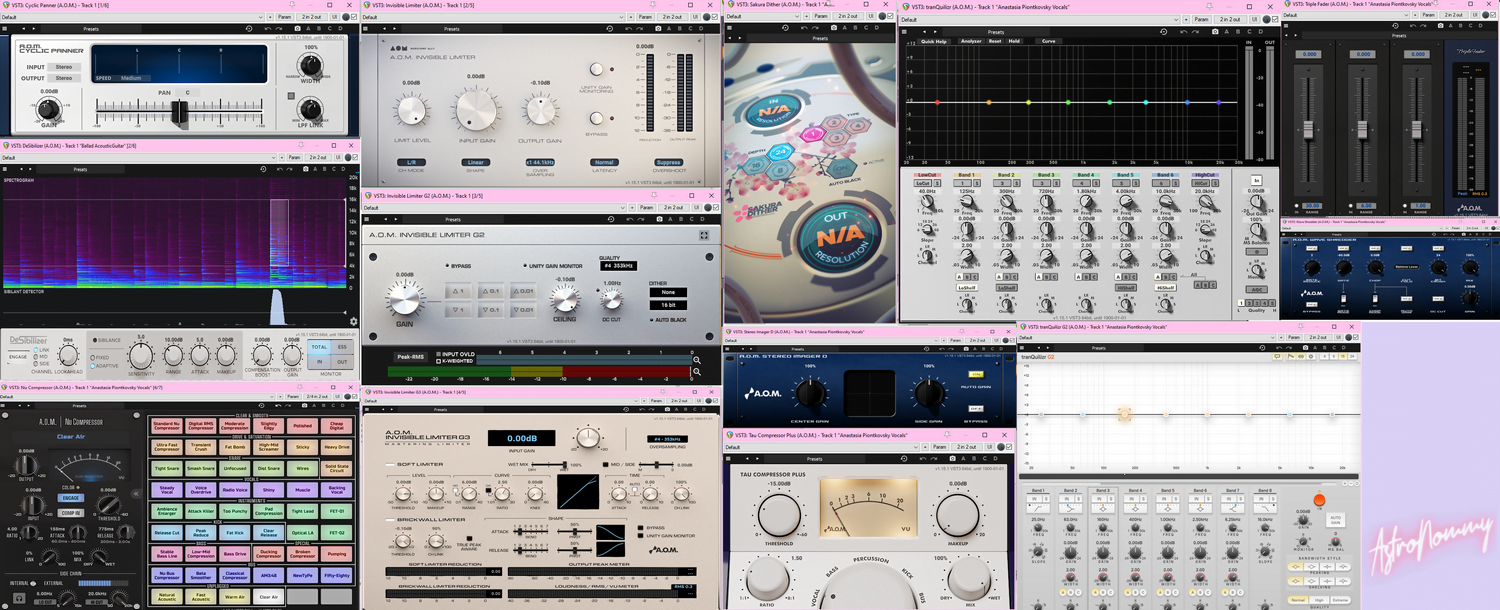Open the Default preset dropdown of Cyclic Panner

130,17
